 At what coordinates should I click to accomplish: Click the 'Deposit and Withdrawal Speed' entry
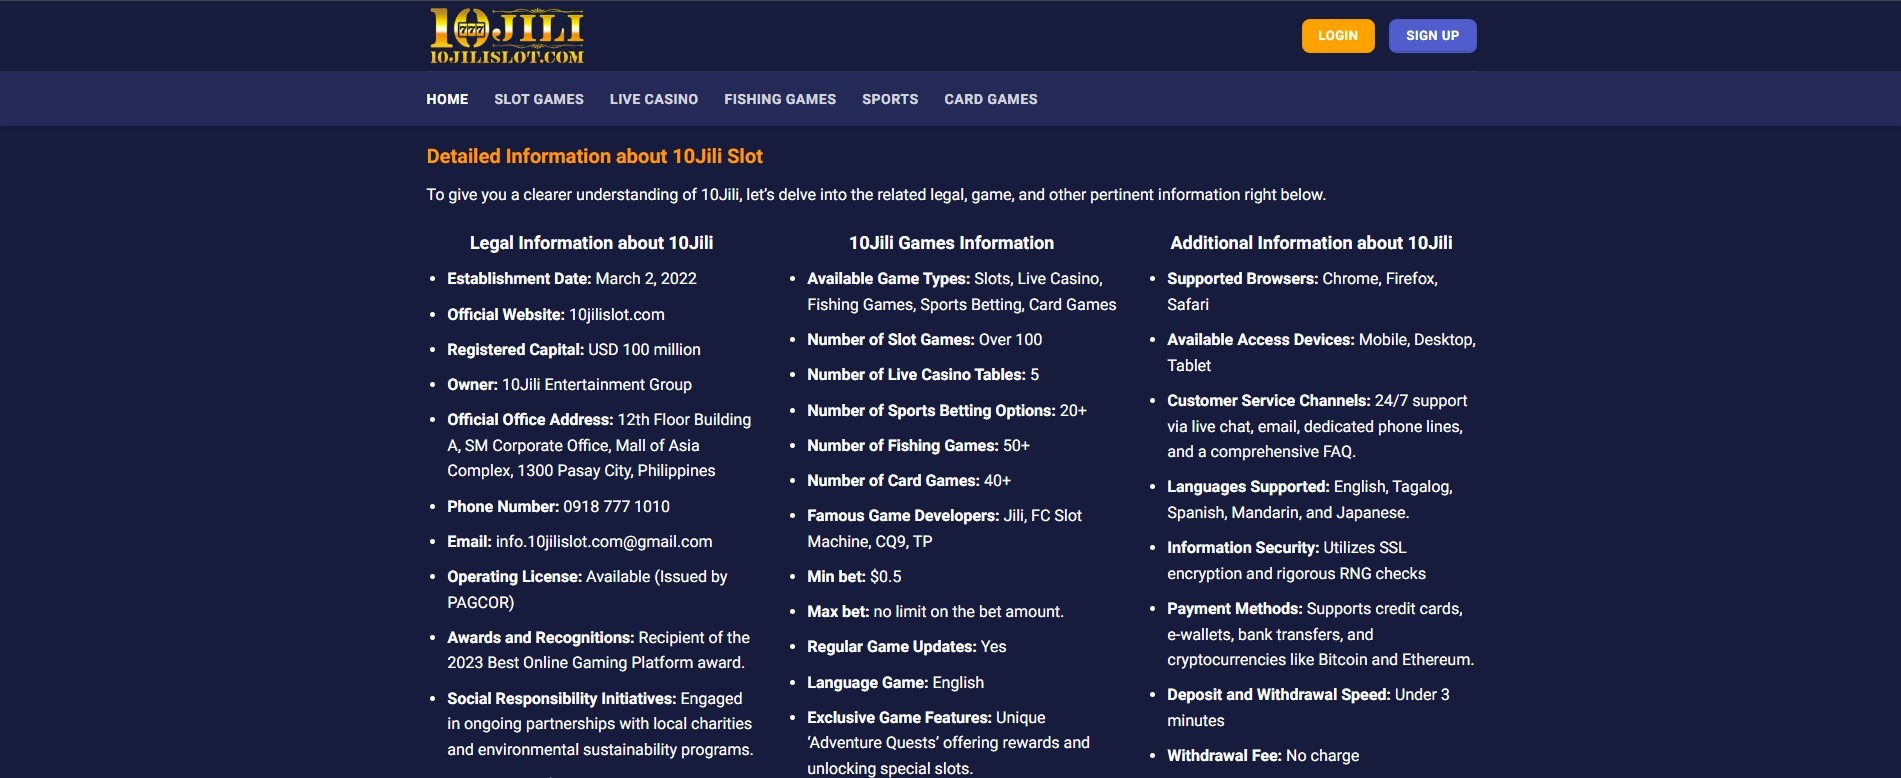pos(1308,707)
